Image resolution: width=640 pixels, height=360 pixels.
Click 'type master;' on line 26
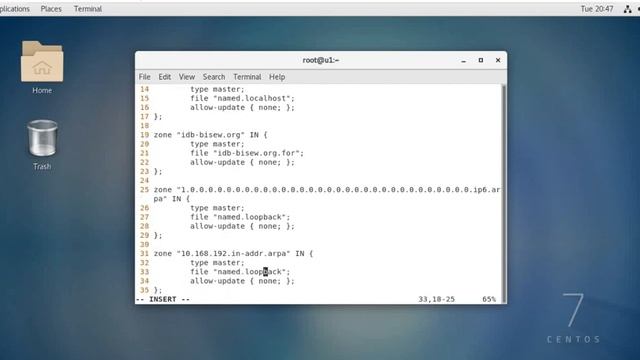click(217, 208)
